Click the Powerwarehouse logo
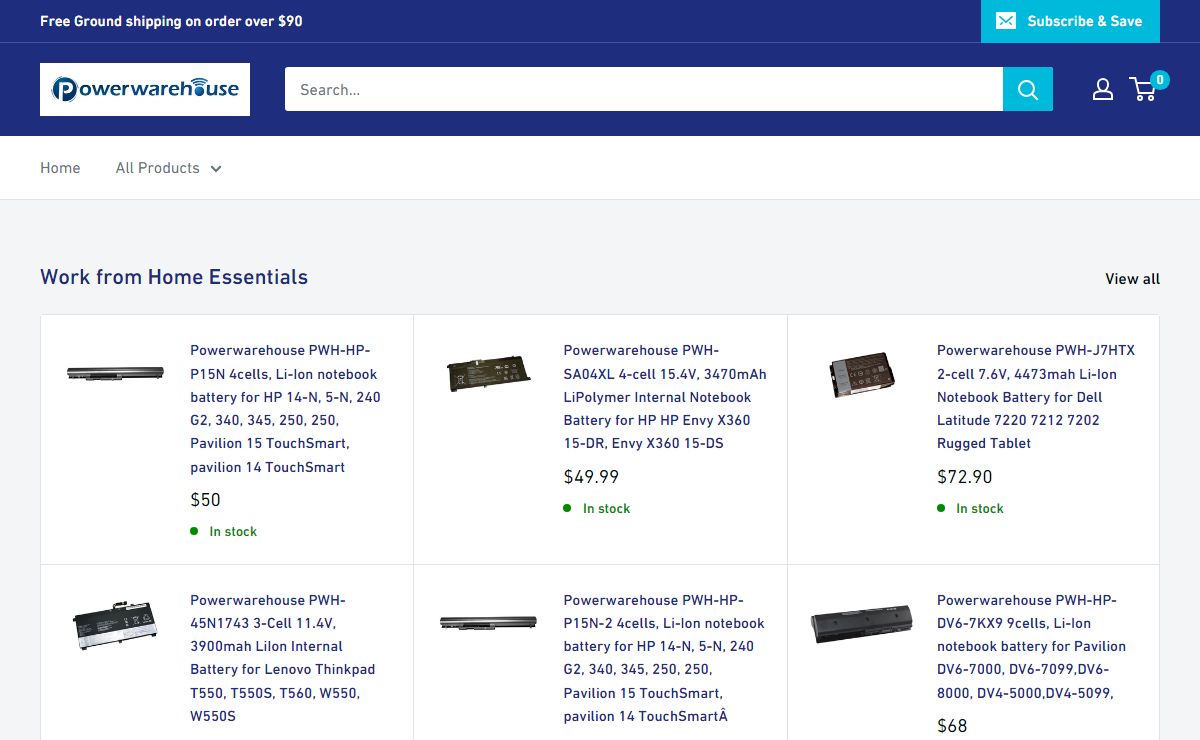1200x740 pixels. [145, 89]
